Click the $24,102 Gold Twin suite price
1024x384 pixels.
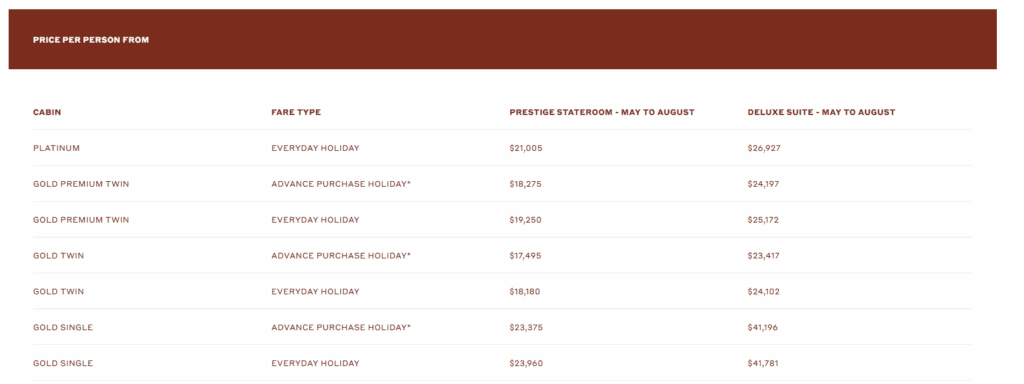pos(763,292)
